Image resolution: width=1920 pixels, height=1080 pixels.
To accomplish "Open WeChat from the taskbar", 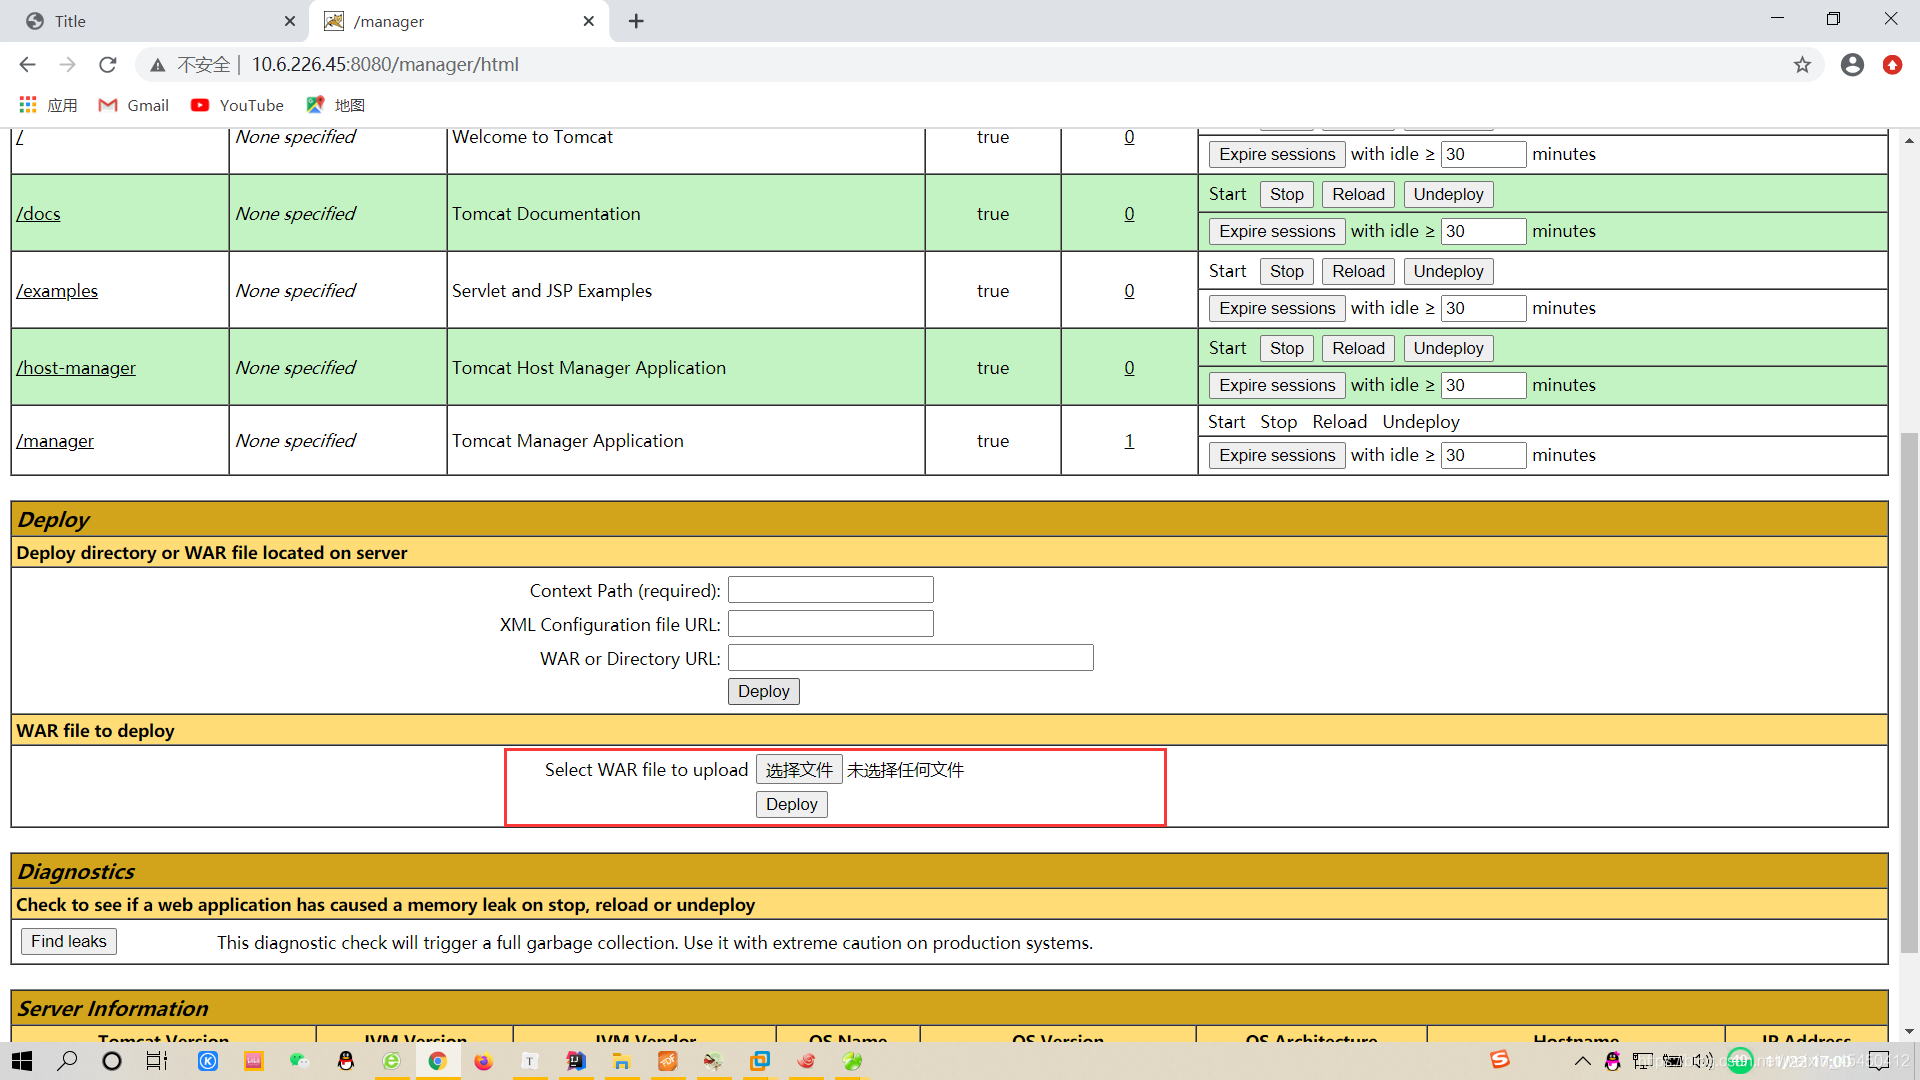I will coord(299,1061).
